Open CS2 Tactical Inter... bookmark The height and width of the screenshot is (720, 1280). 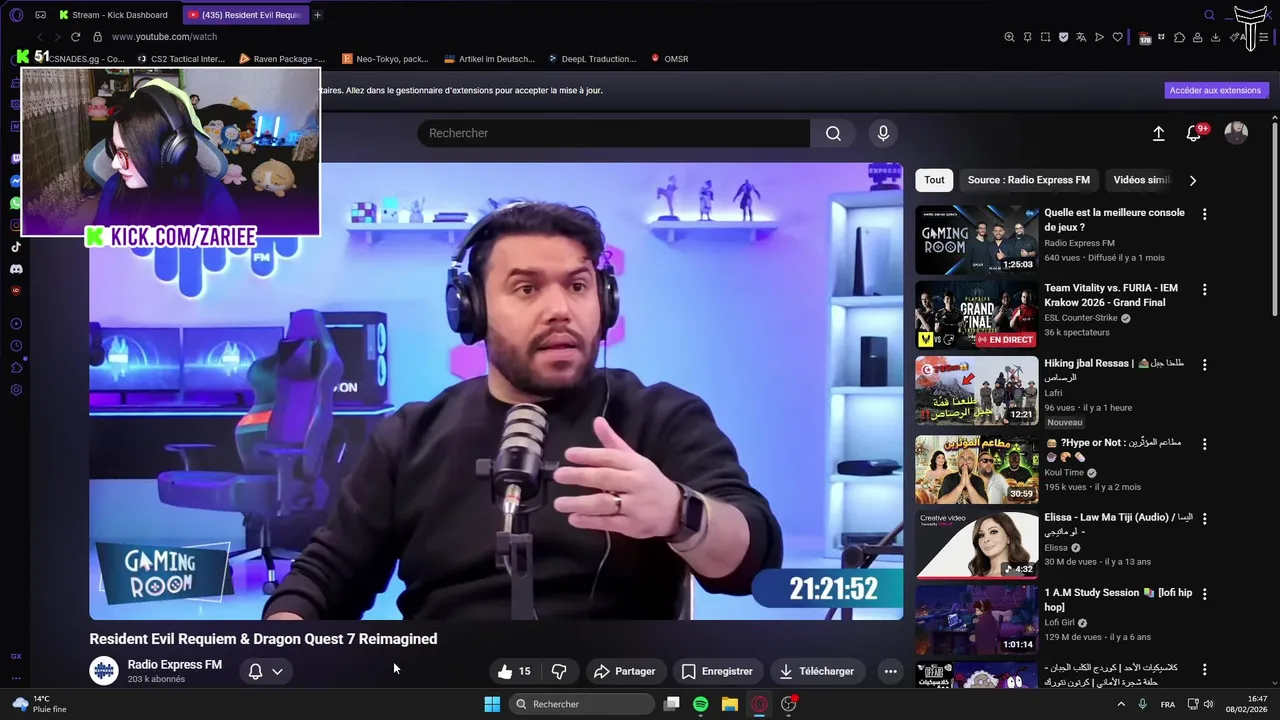pos(181,59)
